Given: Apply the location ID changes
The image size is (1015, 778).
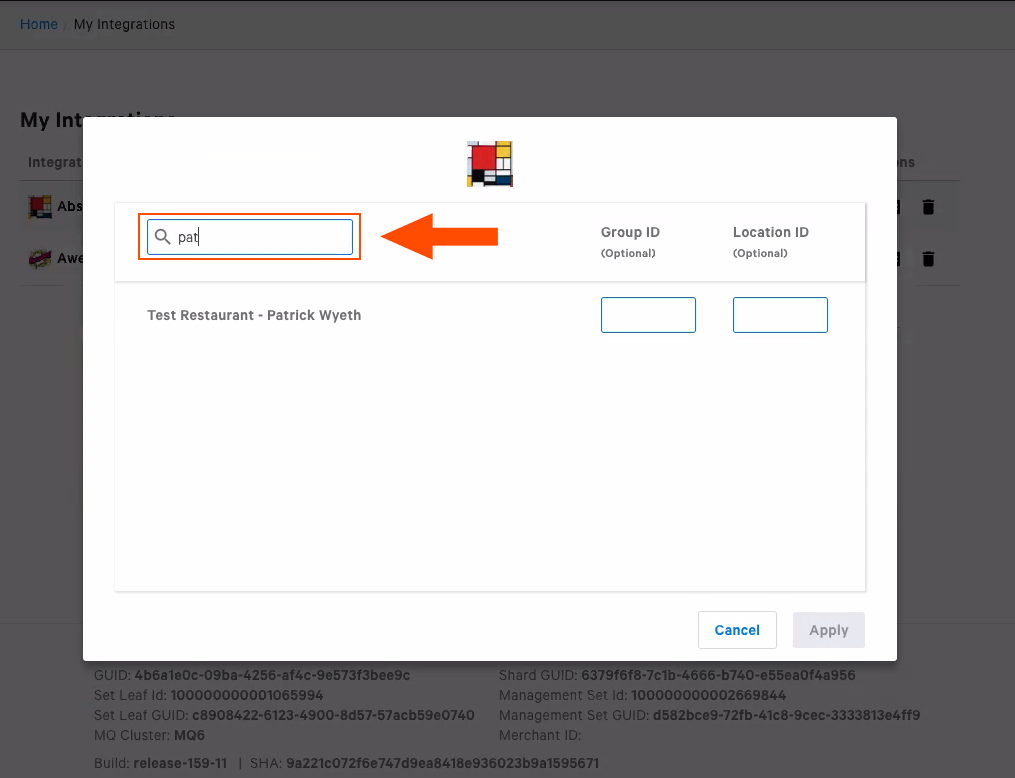Looking at the screenshot, I should (828, 630).
